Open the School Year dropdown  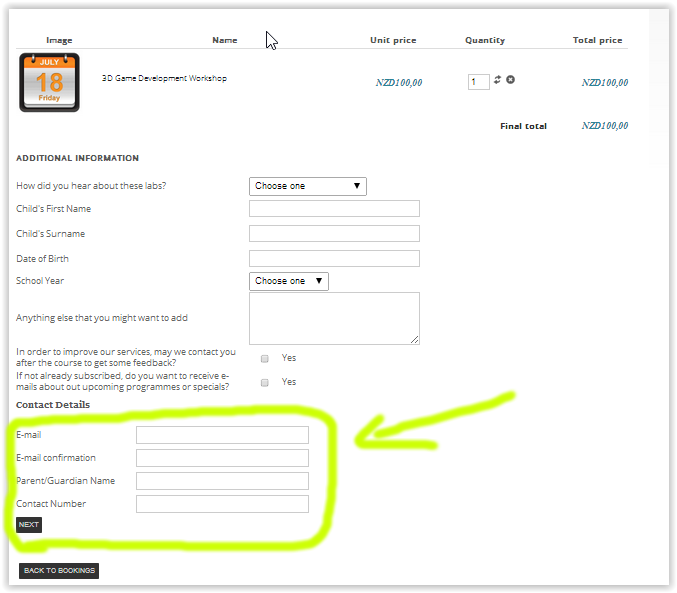click(x=288, y=281)
